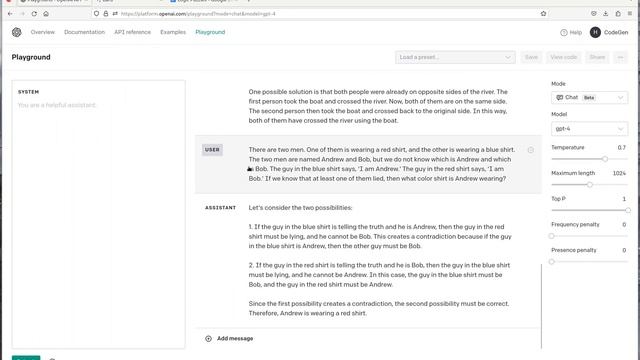Click the CodeGen account avatar
Viewport: 640px width, 360px height.
tap(595, 32)
